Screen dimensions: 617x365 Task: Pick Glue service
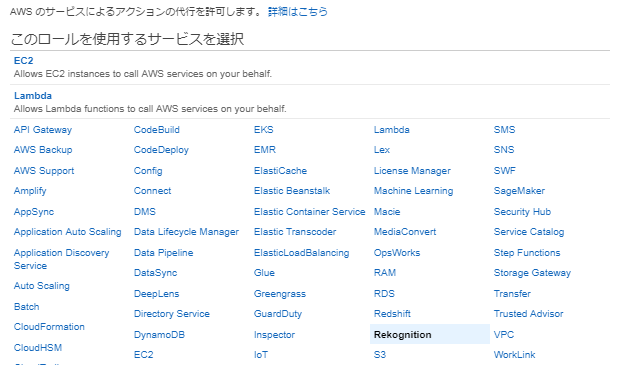[x=264, y=273]
